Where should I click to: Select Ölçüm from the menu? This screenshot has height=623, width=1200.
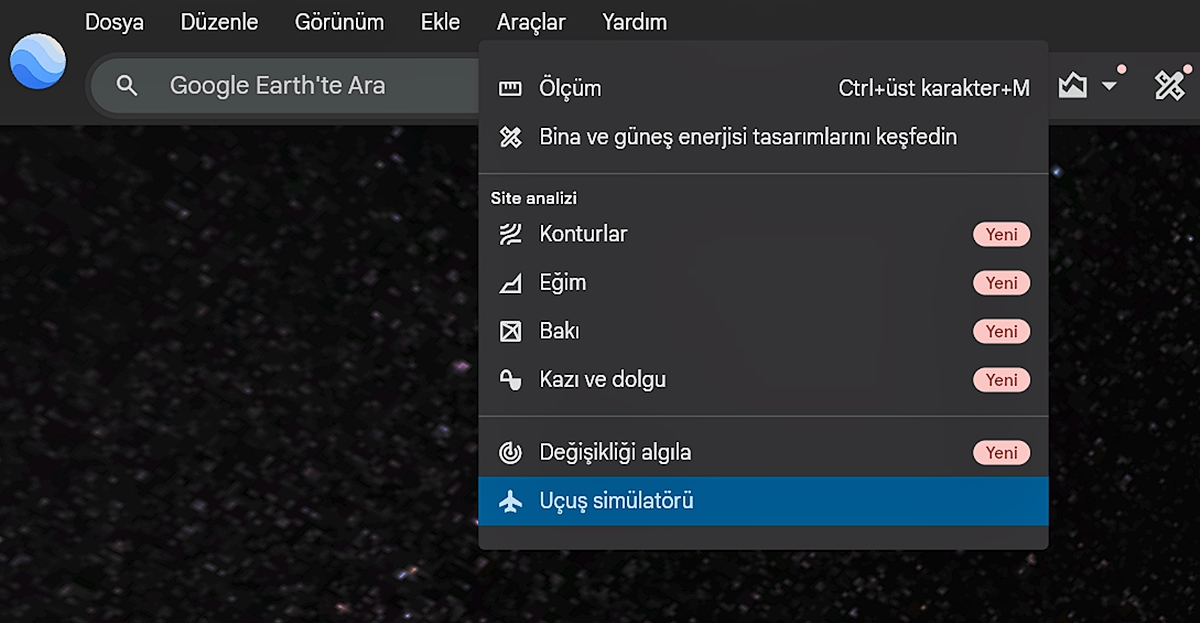(763, 88)
